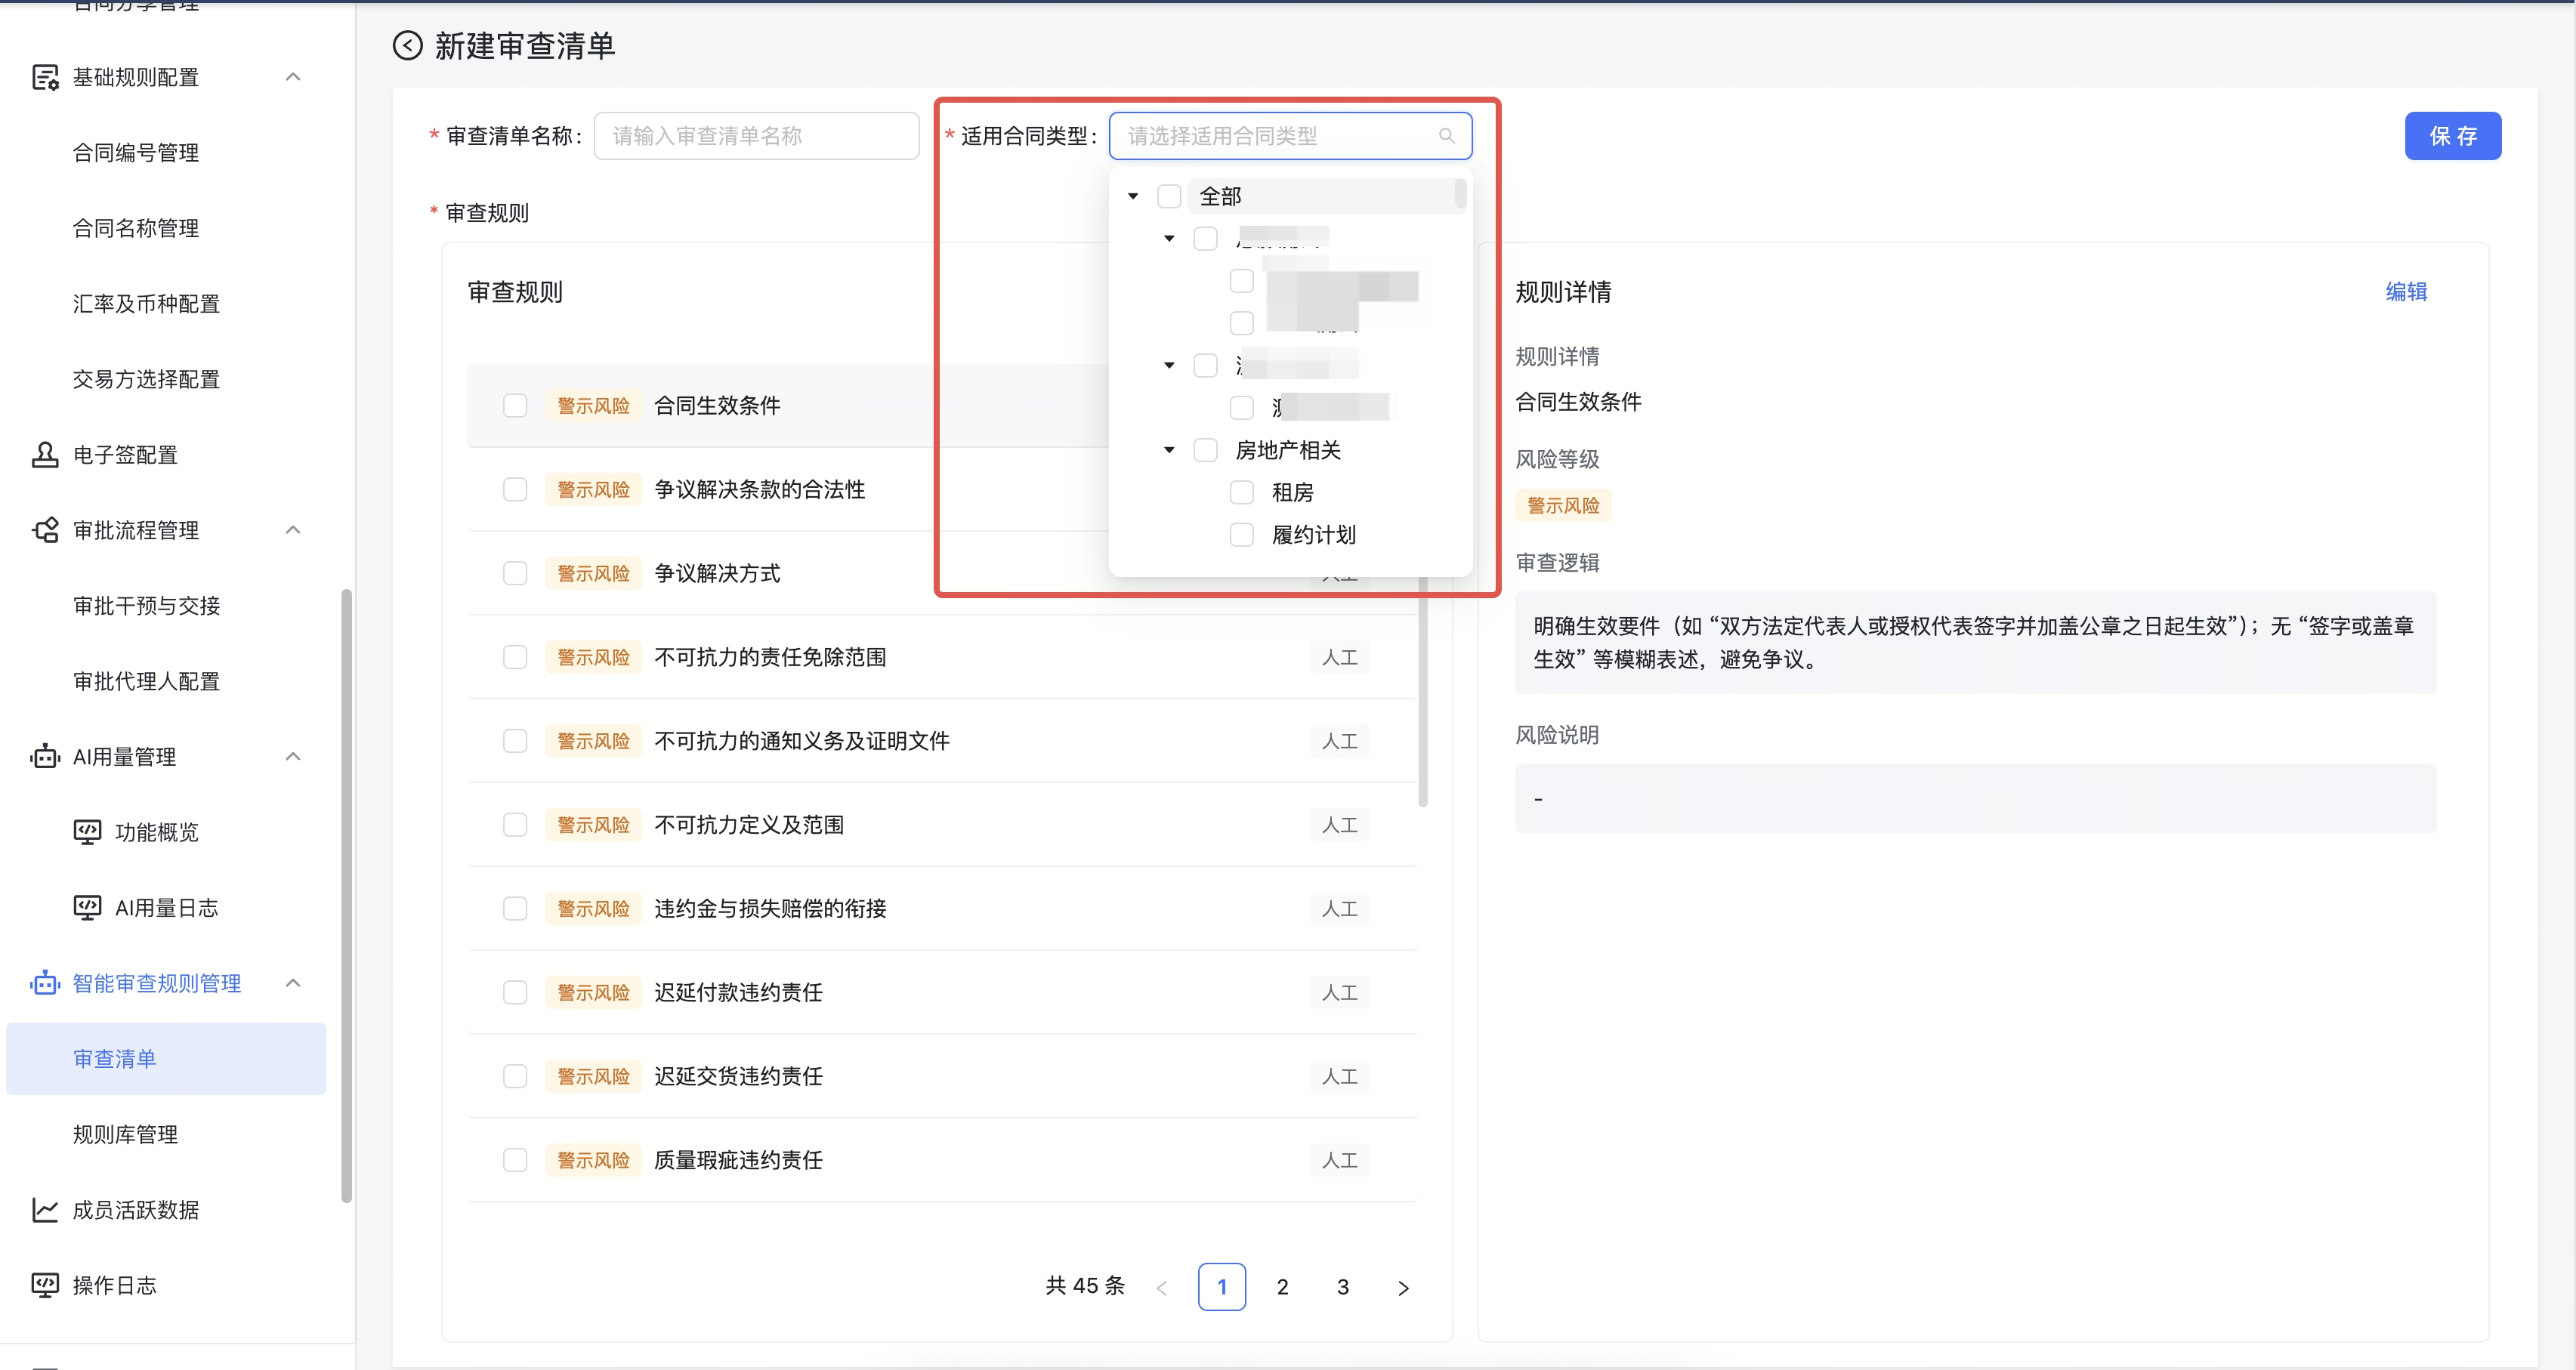Click the previous page left arrow
2576x1370 pixels.
pyautogui.click(x=1162, y=1288)
